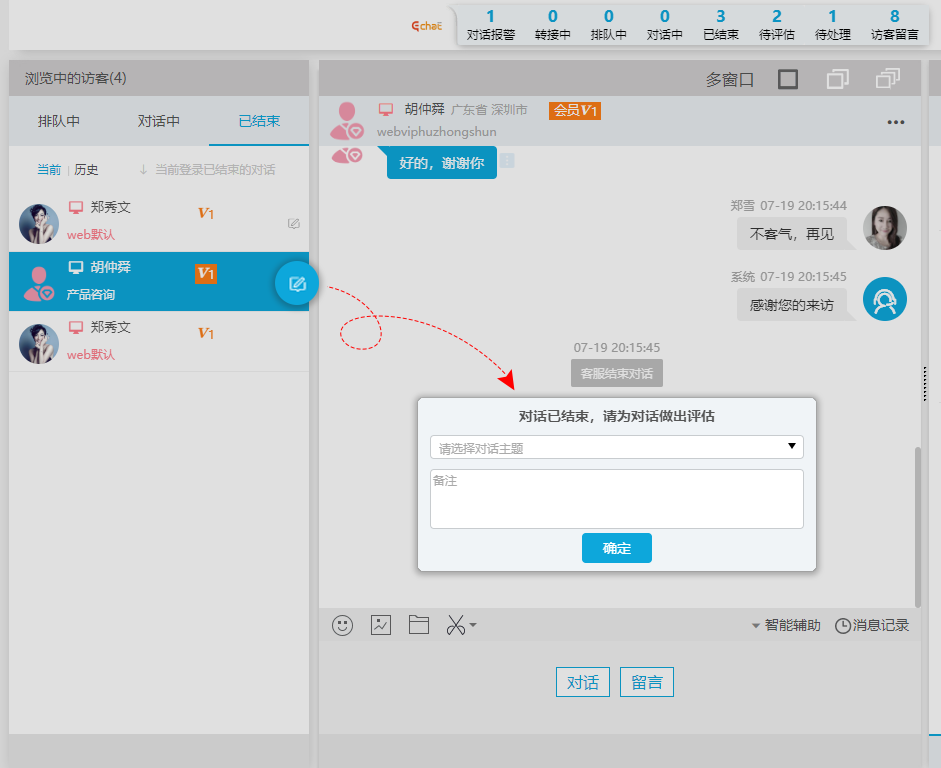Open 对话报警 counter
Image resolution: width=941 pixels, height=768 pixels.
point(491,25)
